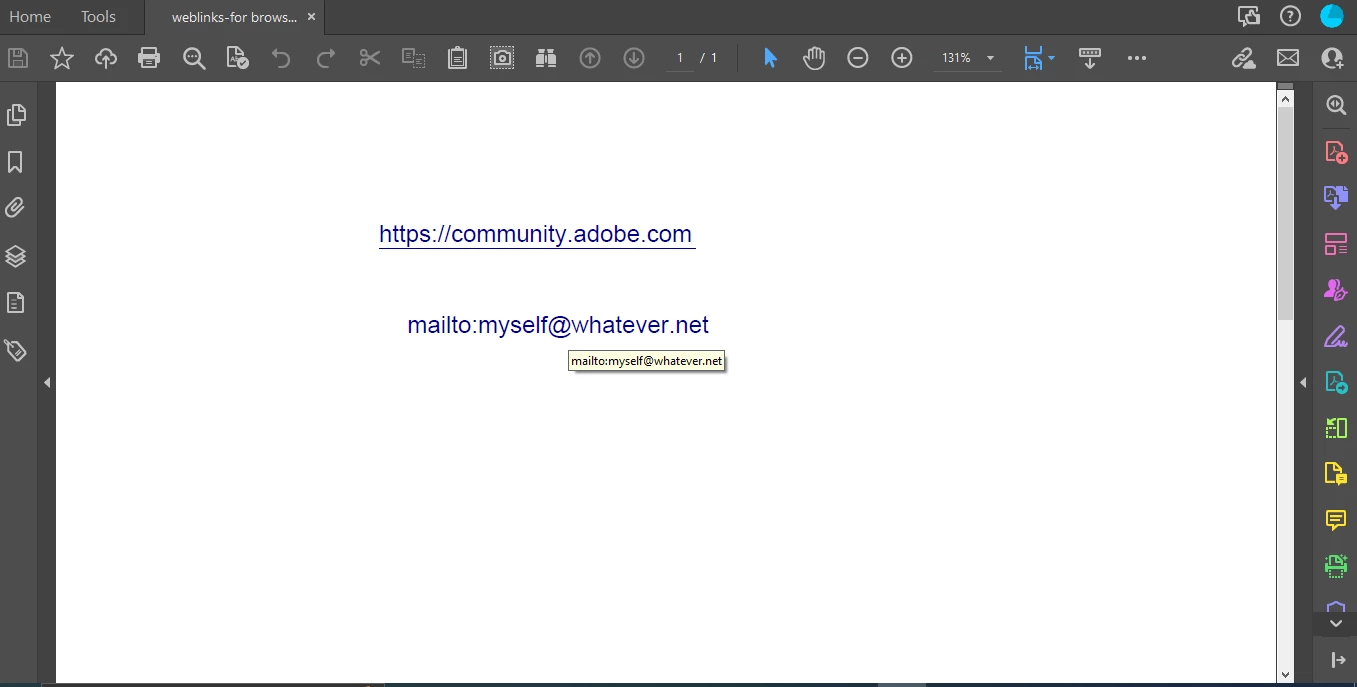Viewport: 1357px width, 687px height.
Task: Open Create PDF tool in right pane
Action: pyautogui.click(x=1336, y=152)
